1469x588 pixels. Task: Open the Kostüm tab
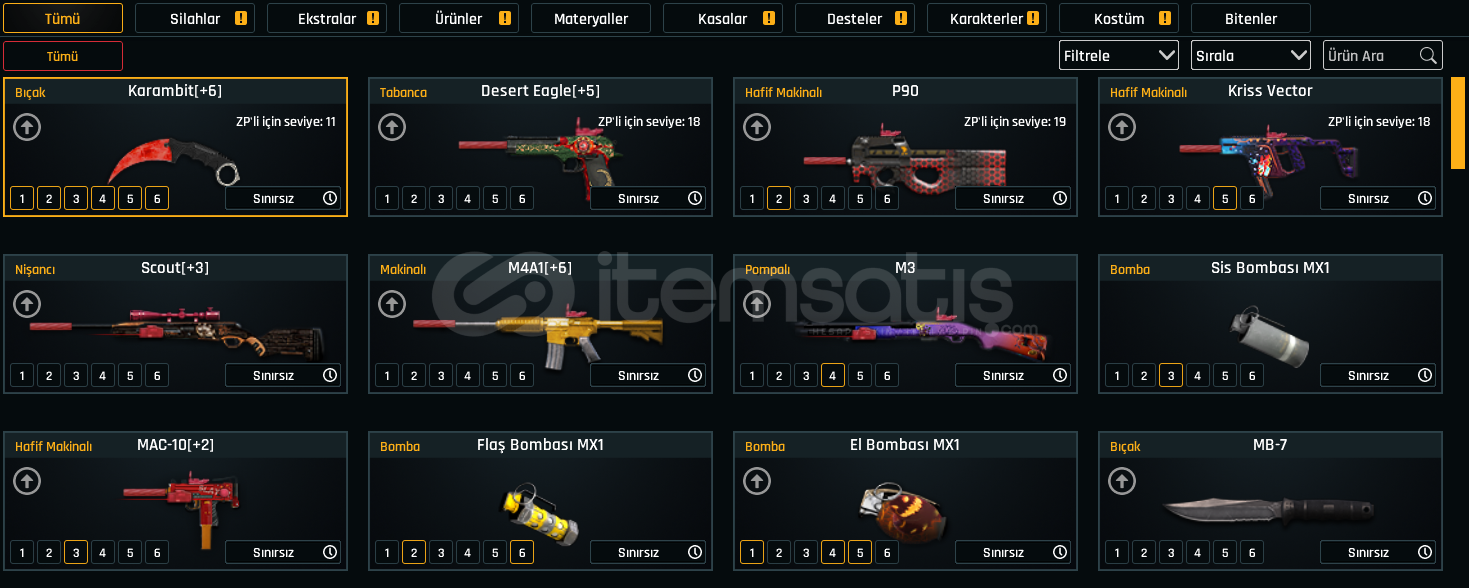[x=1119, y=18]
